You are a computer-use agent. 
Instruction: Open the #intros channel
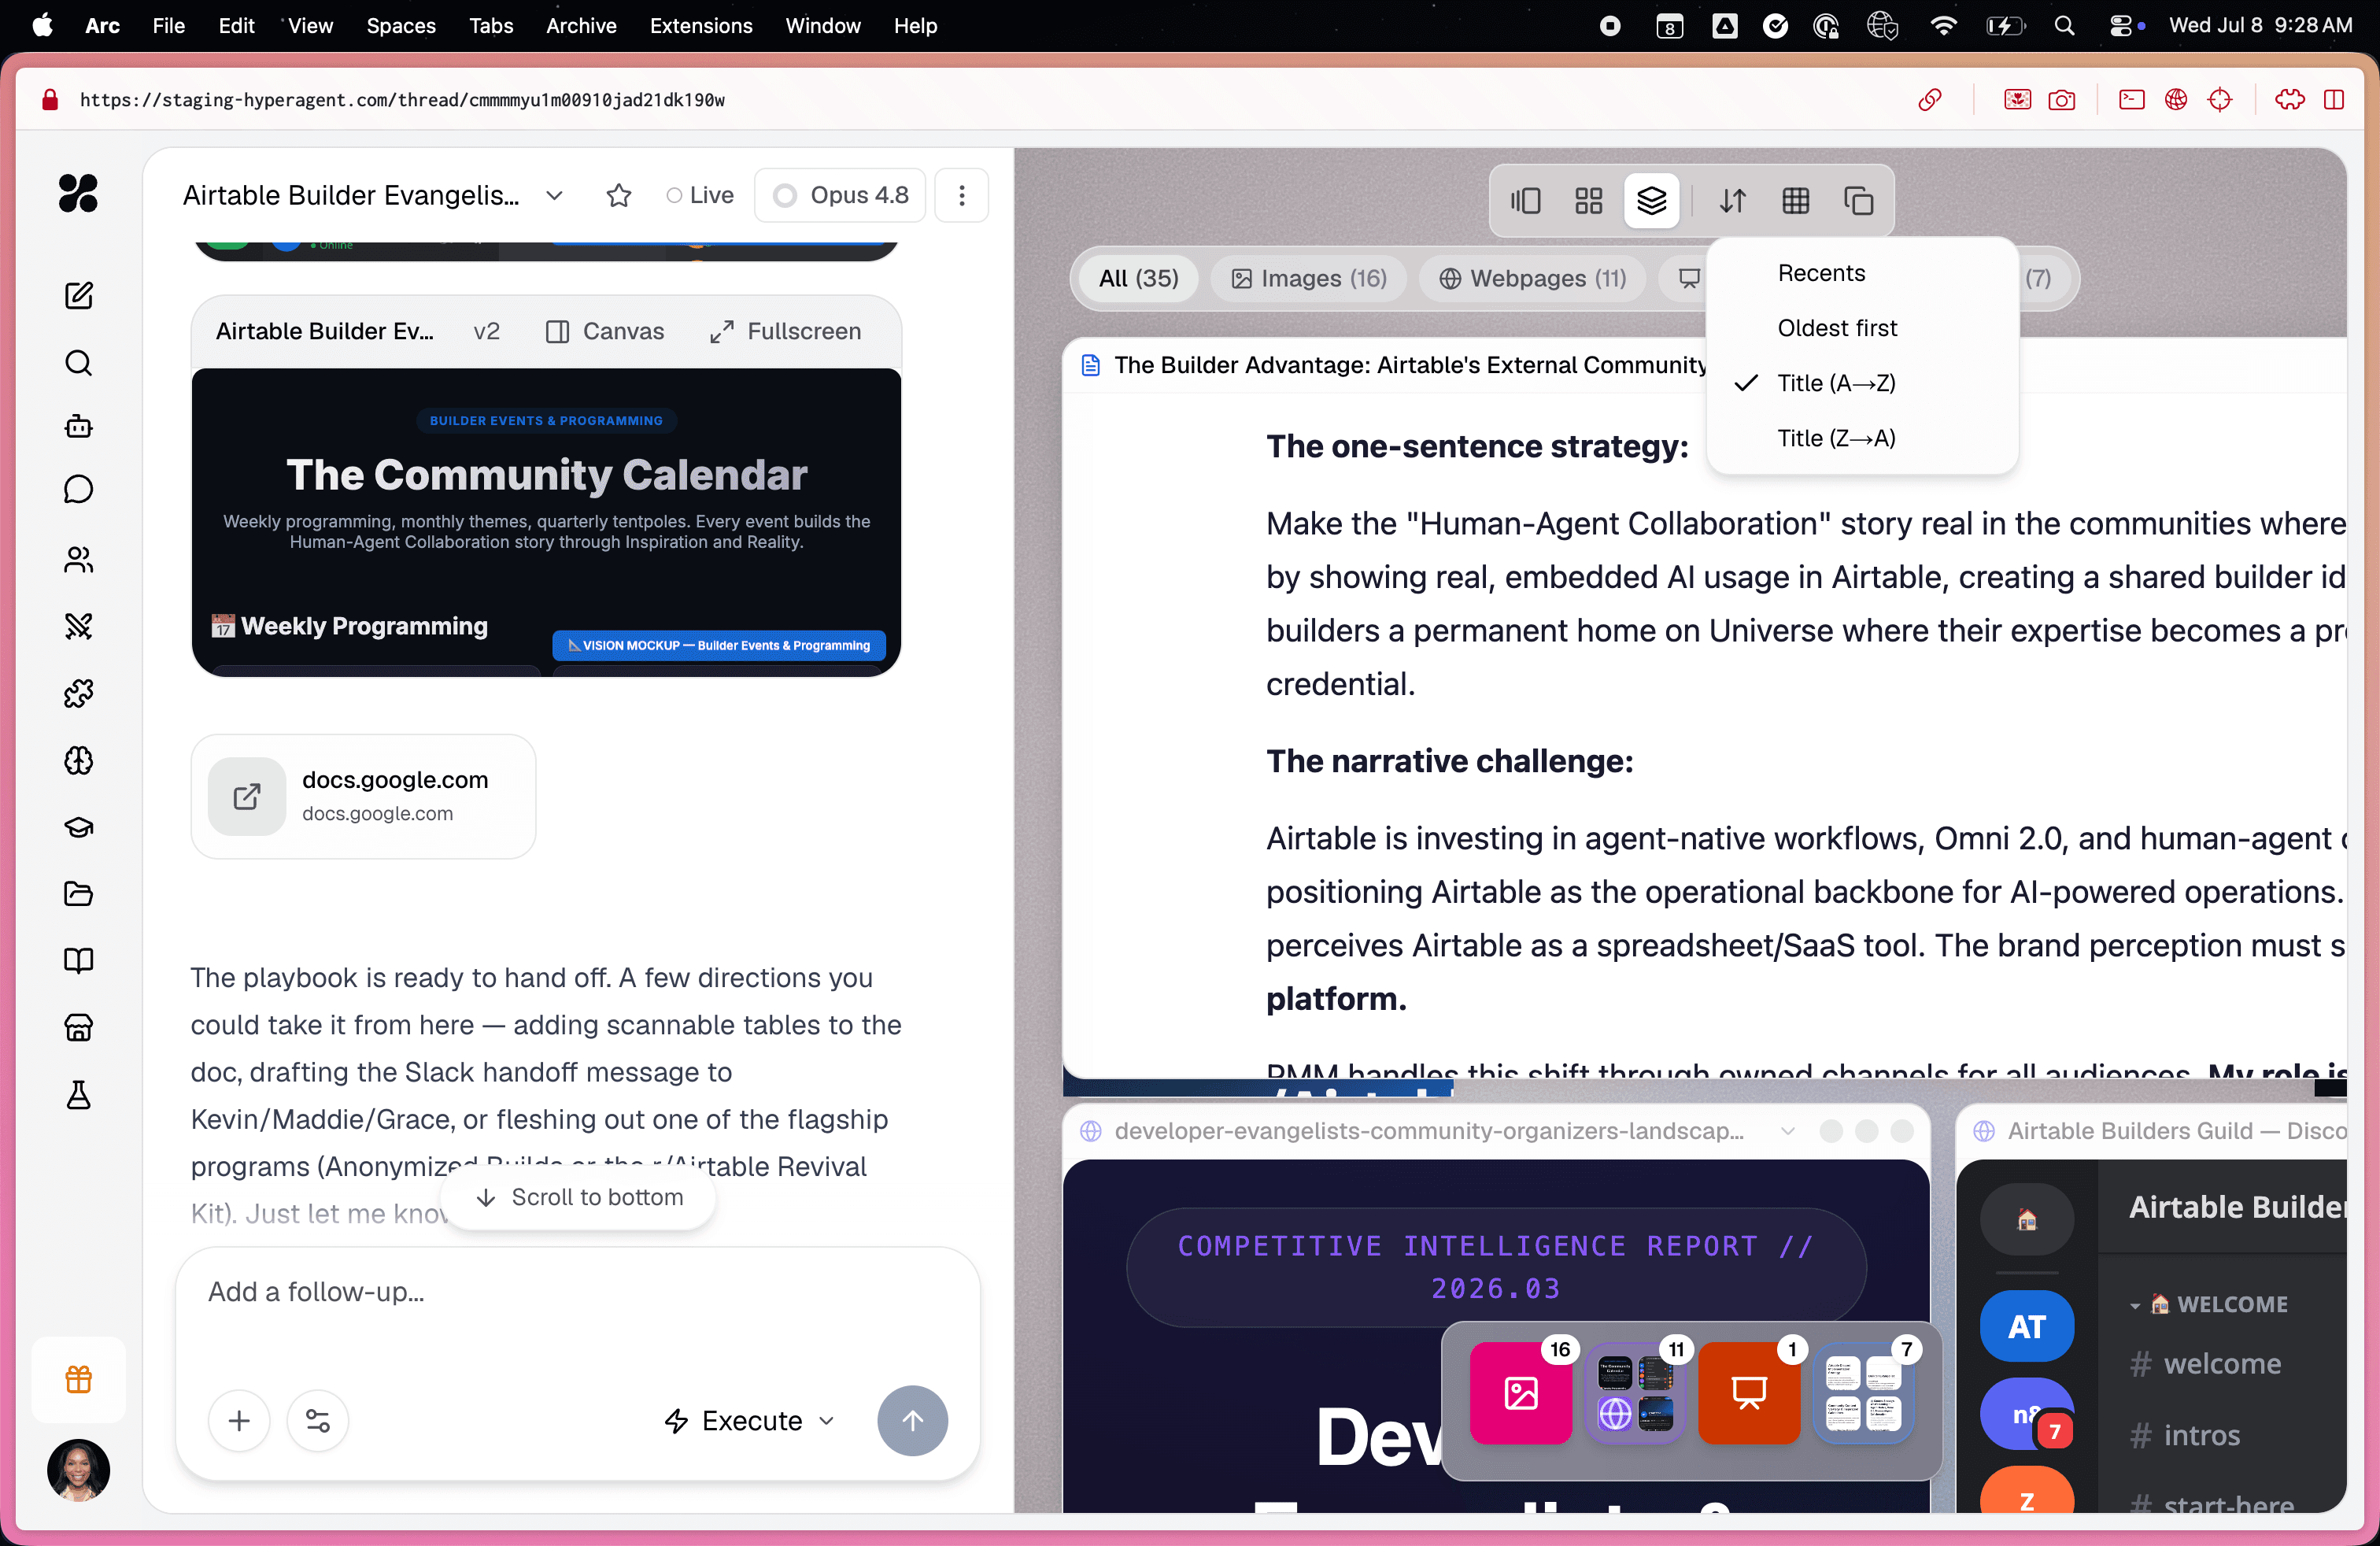[x=2185, y=1435]
